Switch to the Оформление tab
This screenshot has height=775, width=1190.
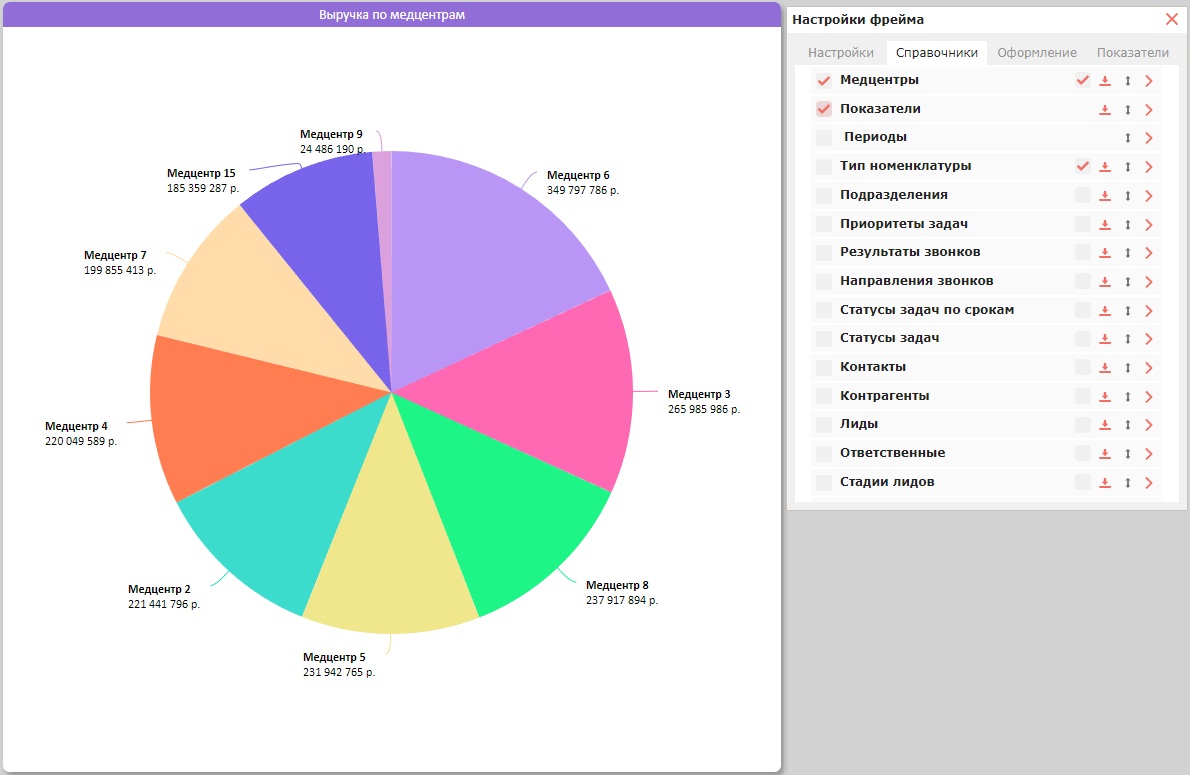(x=1037, y=52)
